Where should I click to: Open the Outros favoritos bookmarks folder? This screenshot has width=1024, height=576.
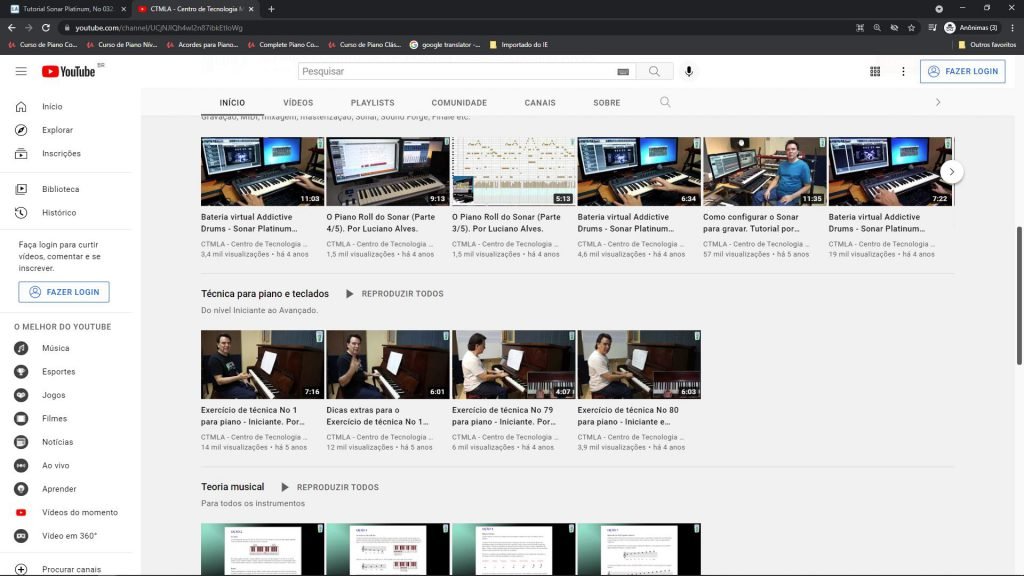(987, 44)
